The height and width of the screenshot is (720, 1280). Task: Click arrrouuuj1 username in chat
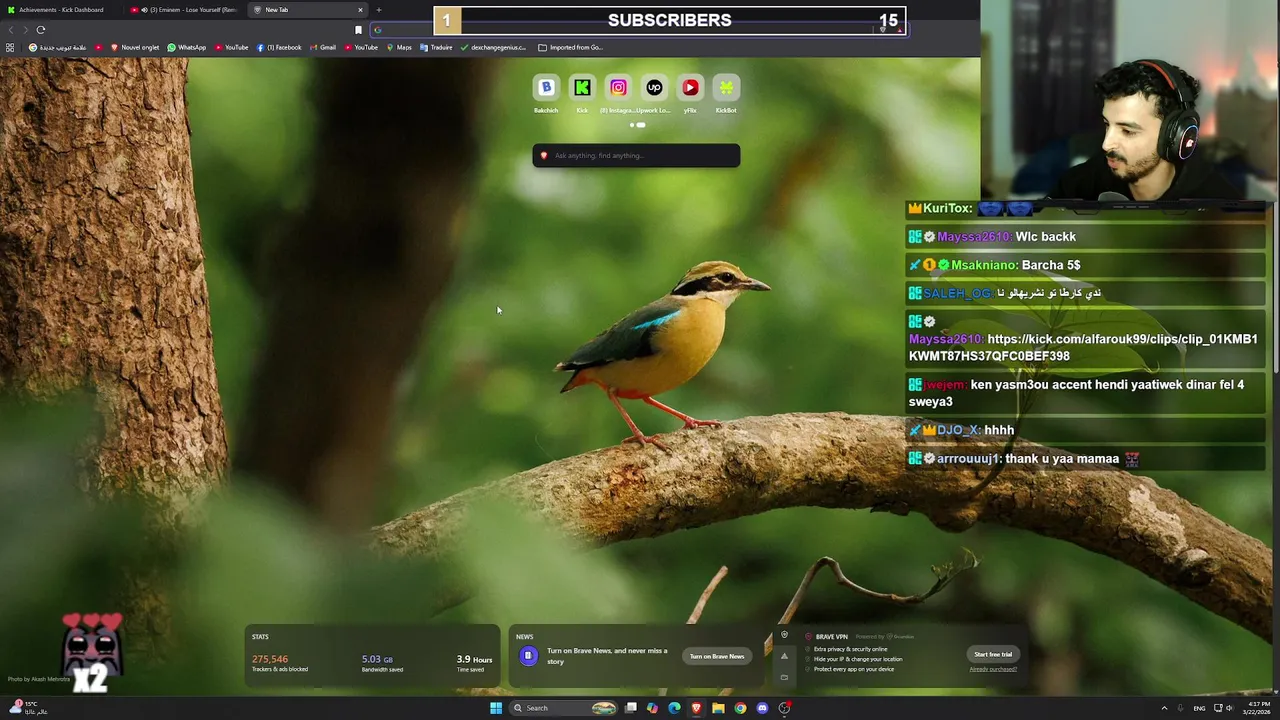click(x=969, y=459)
